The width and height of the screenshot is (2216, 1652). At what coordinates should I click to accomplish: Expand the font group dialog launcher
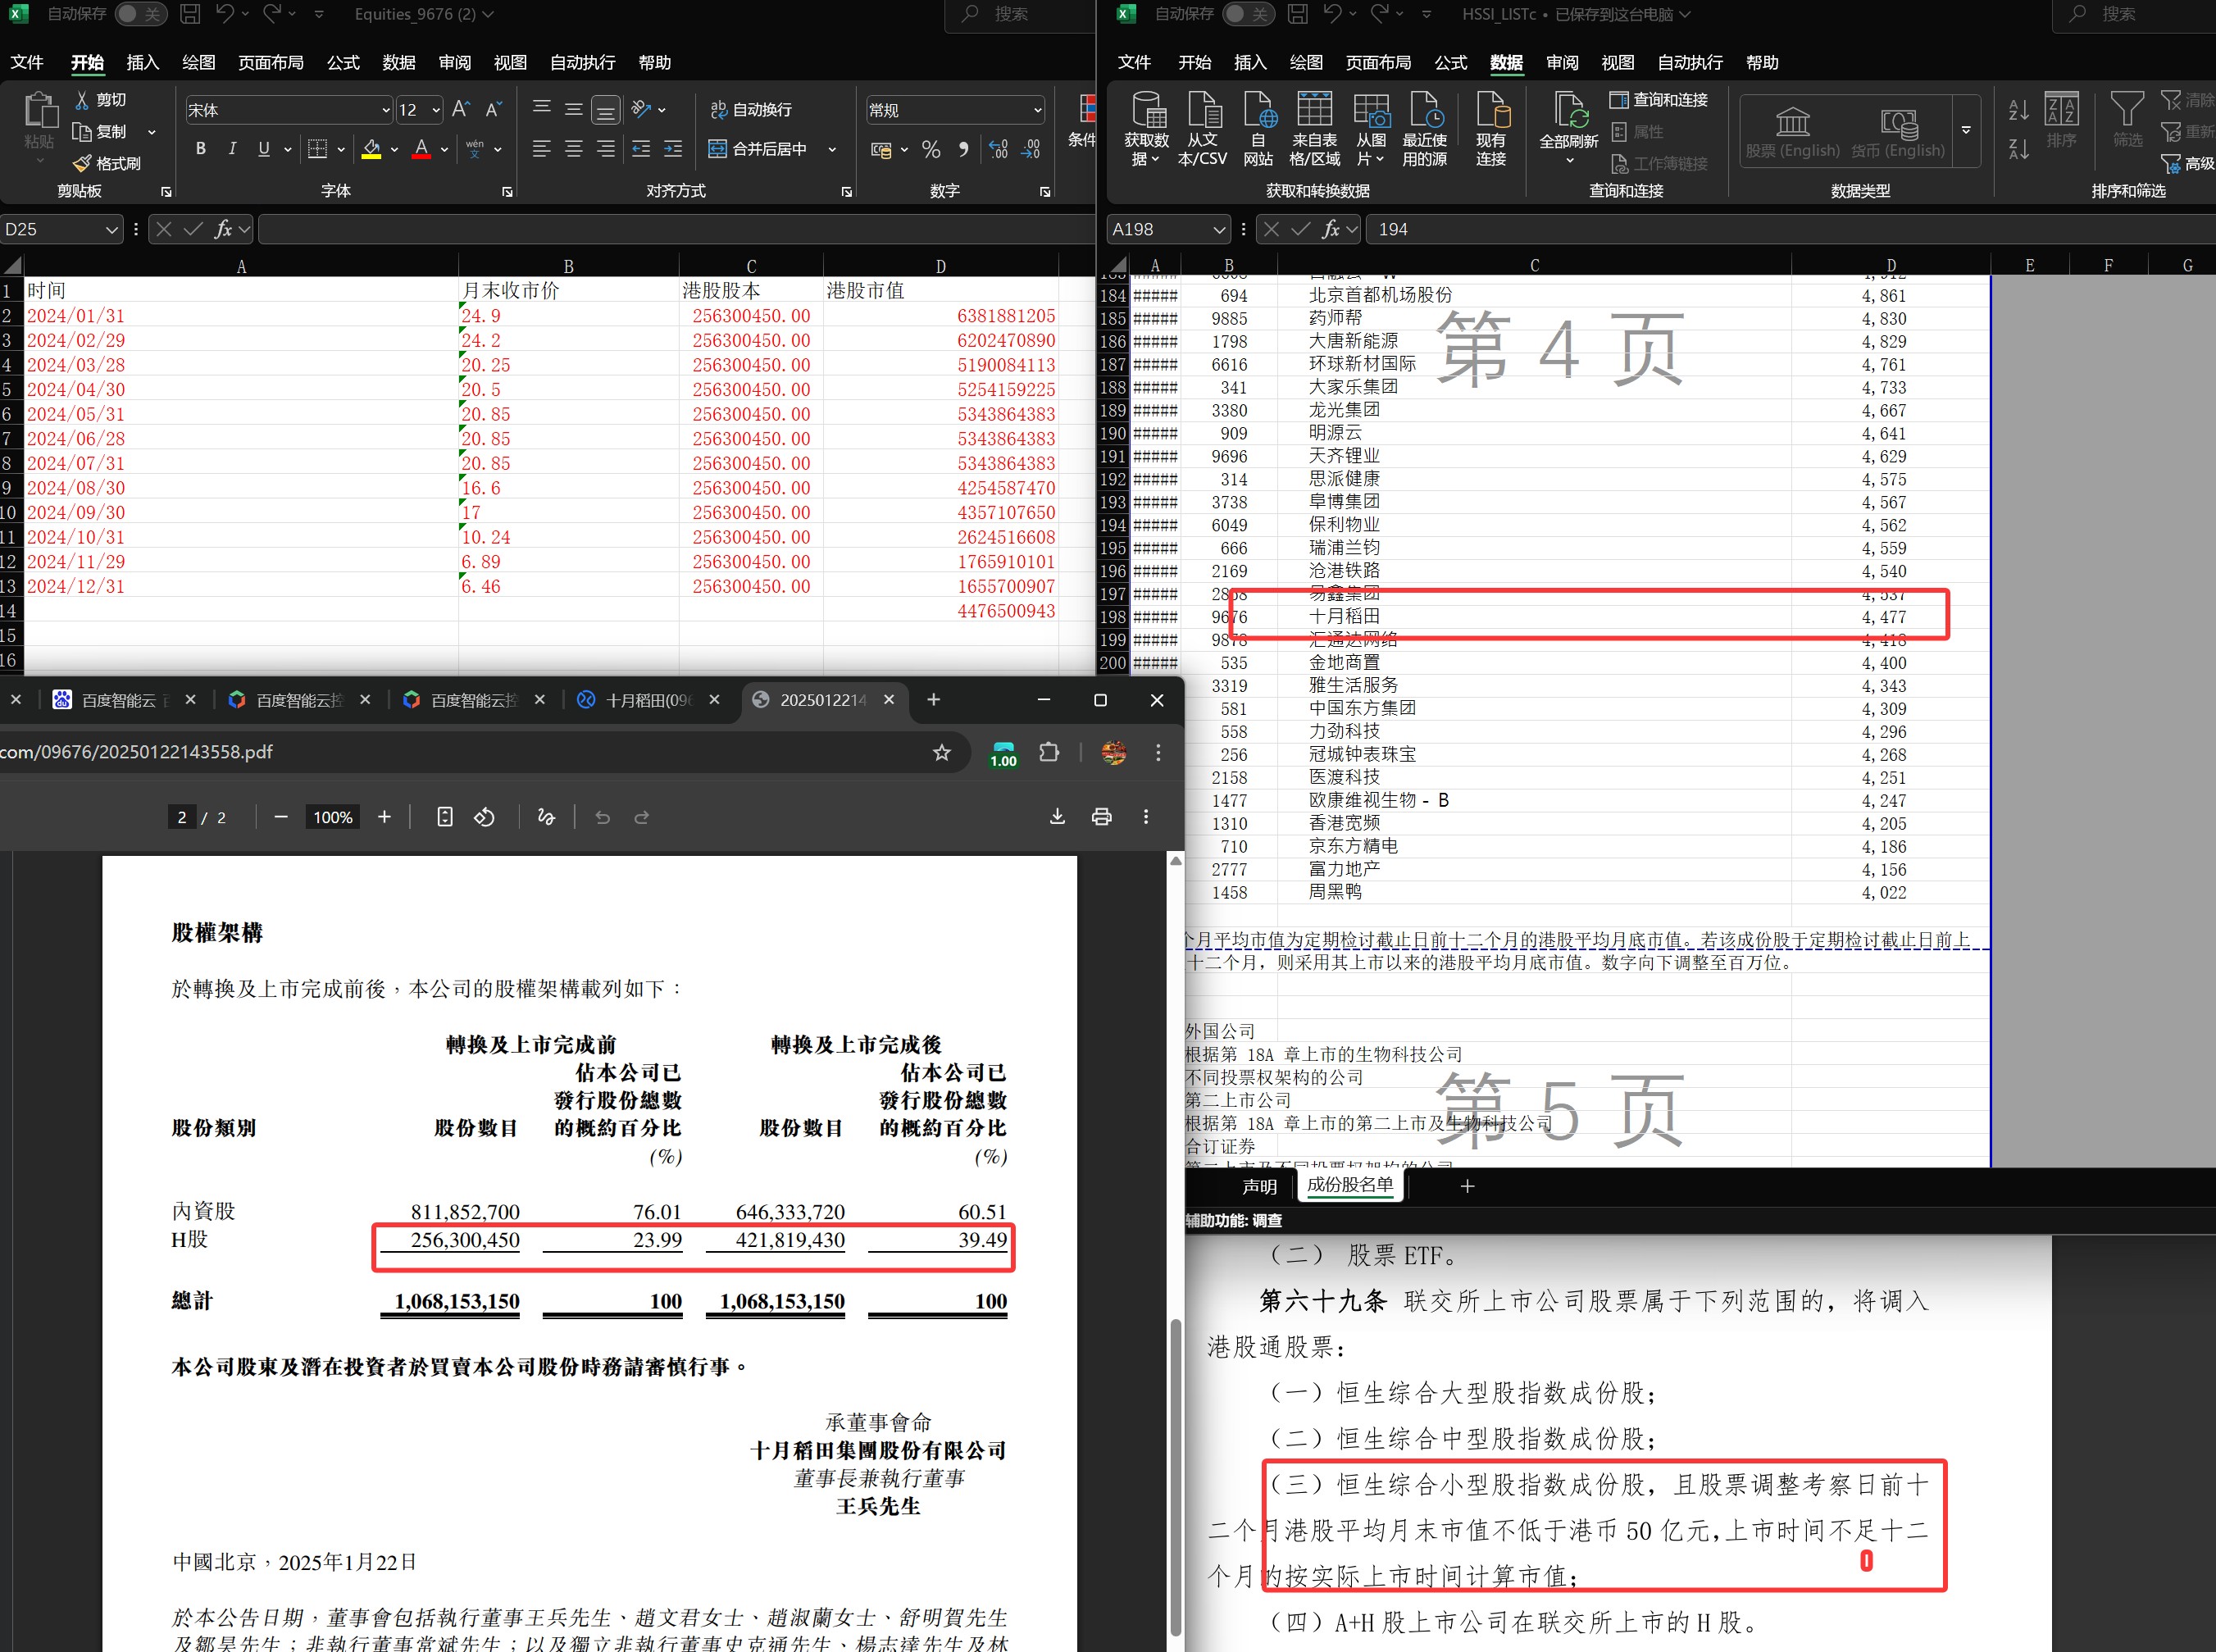click(x=507, y=191)
